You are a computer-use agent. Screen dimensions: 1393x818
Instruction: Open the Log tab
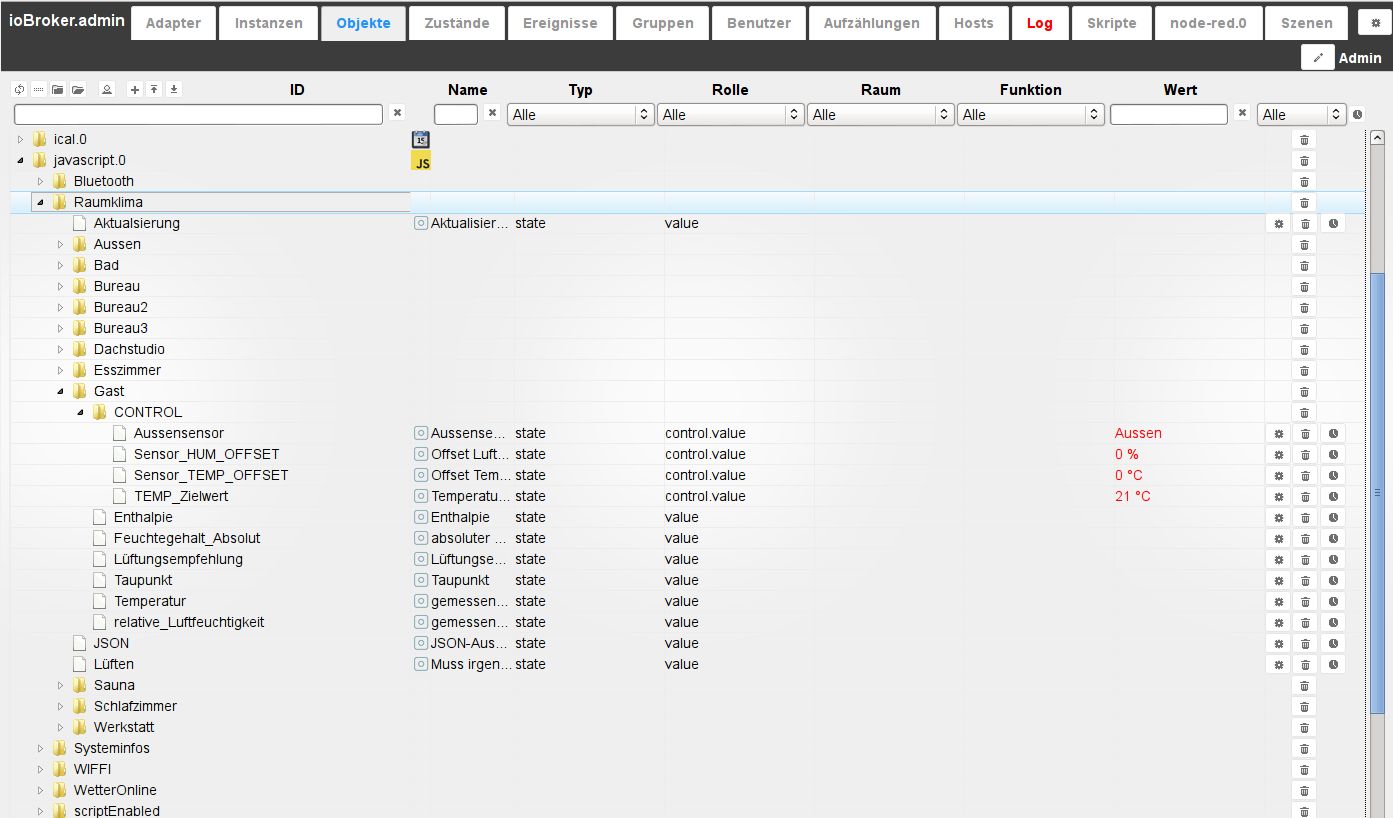pos(1040,23)
